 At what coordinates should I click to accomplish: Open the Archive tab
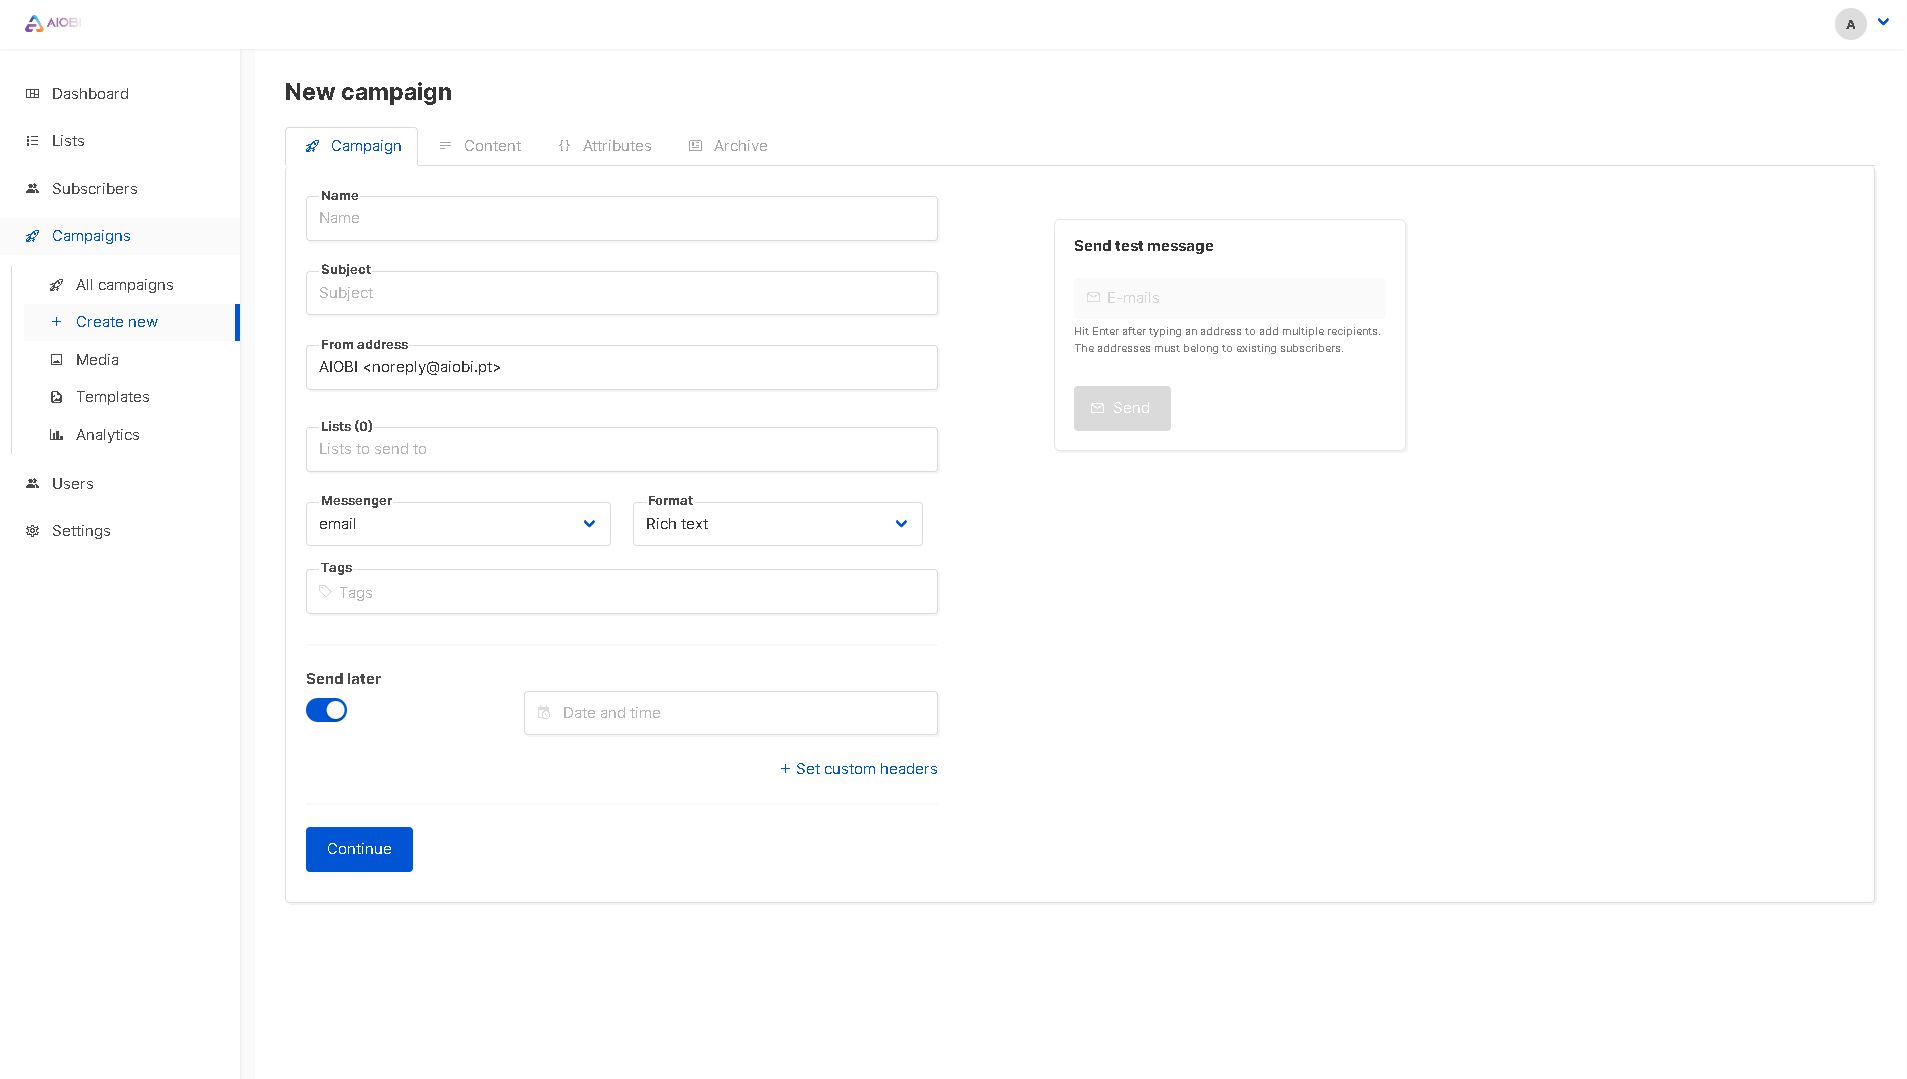(739, 145)
